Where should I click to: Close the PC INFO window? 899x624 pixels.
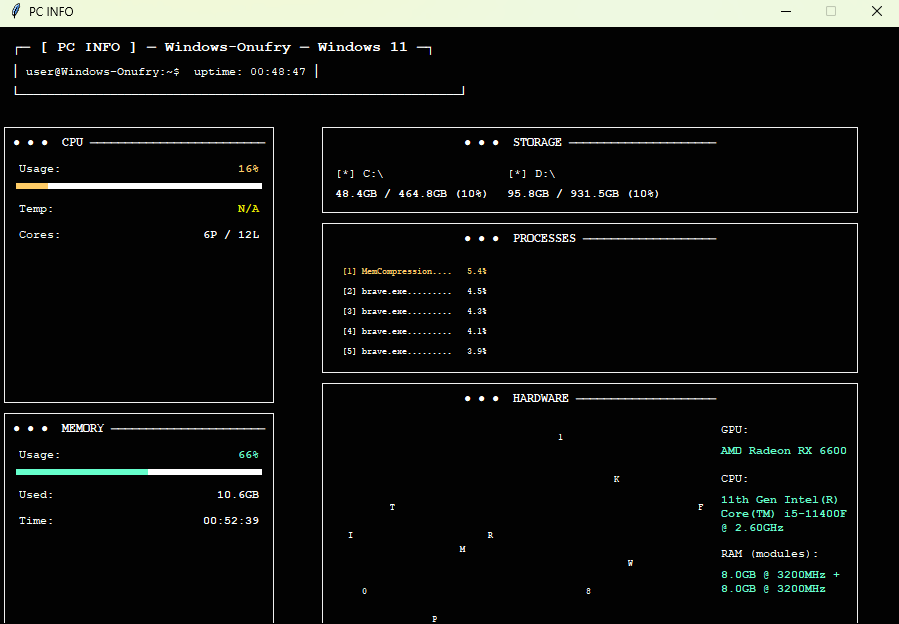point(877,11)
